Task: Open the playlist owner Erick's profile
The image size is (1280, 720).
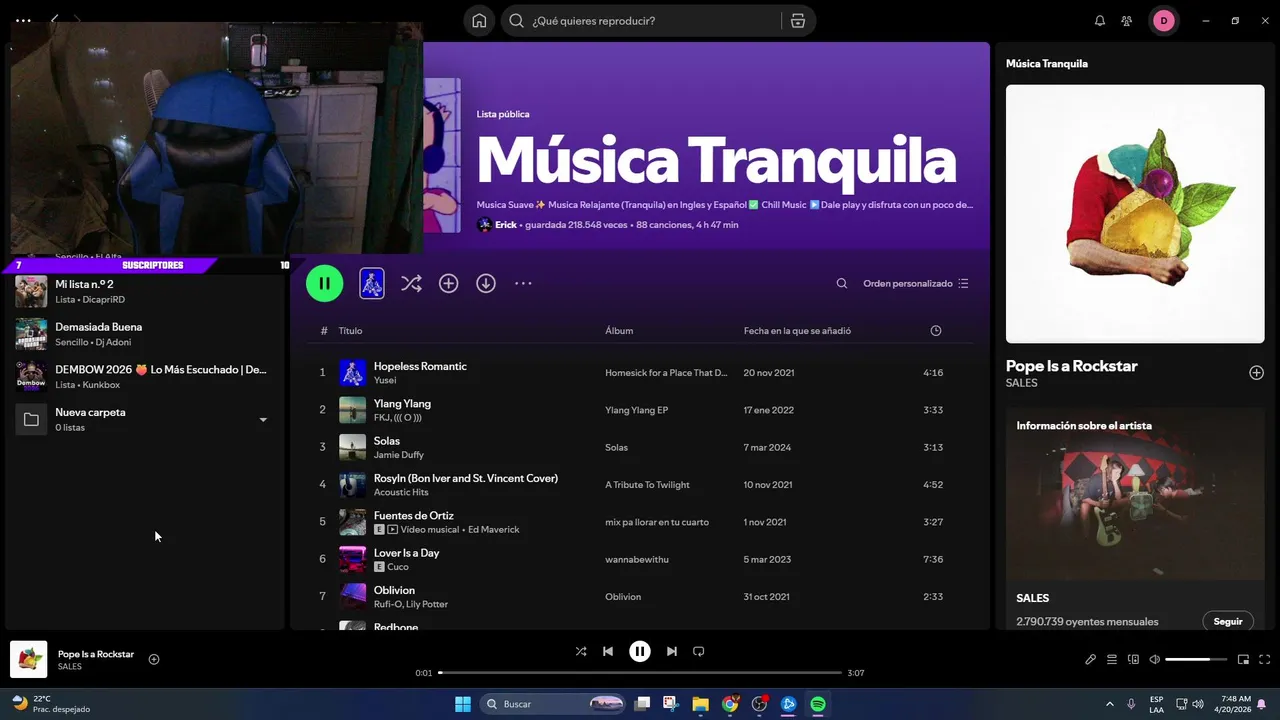Action: (x=506, y=225)
